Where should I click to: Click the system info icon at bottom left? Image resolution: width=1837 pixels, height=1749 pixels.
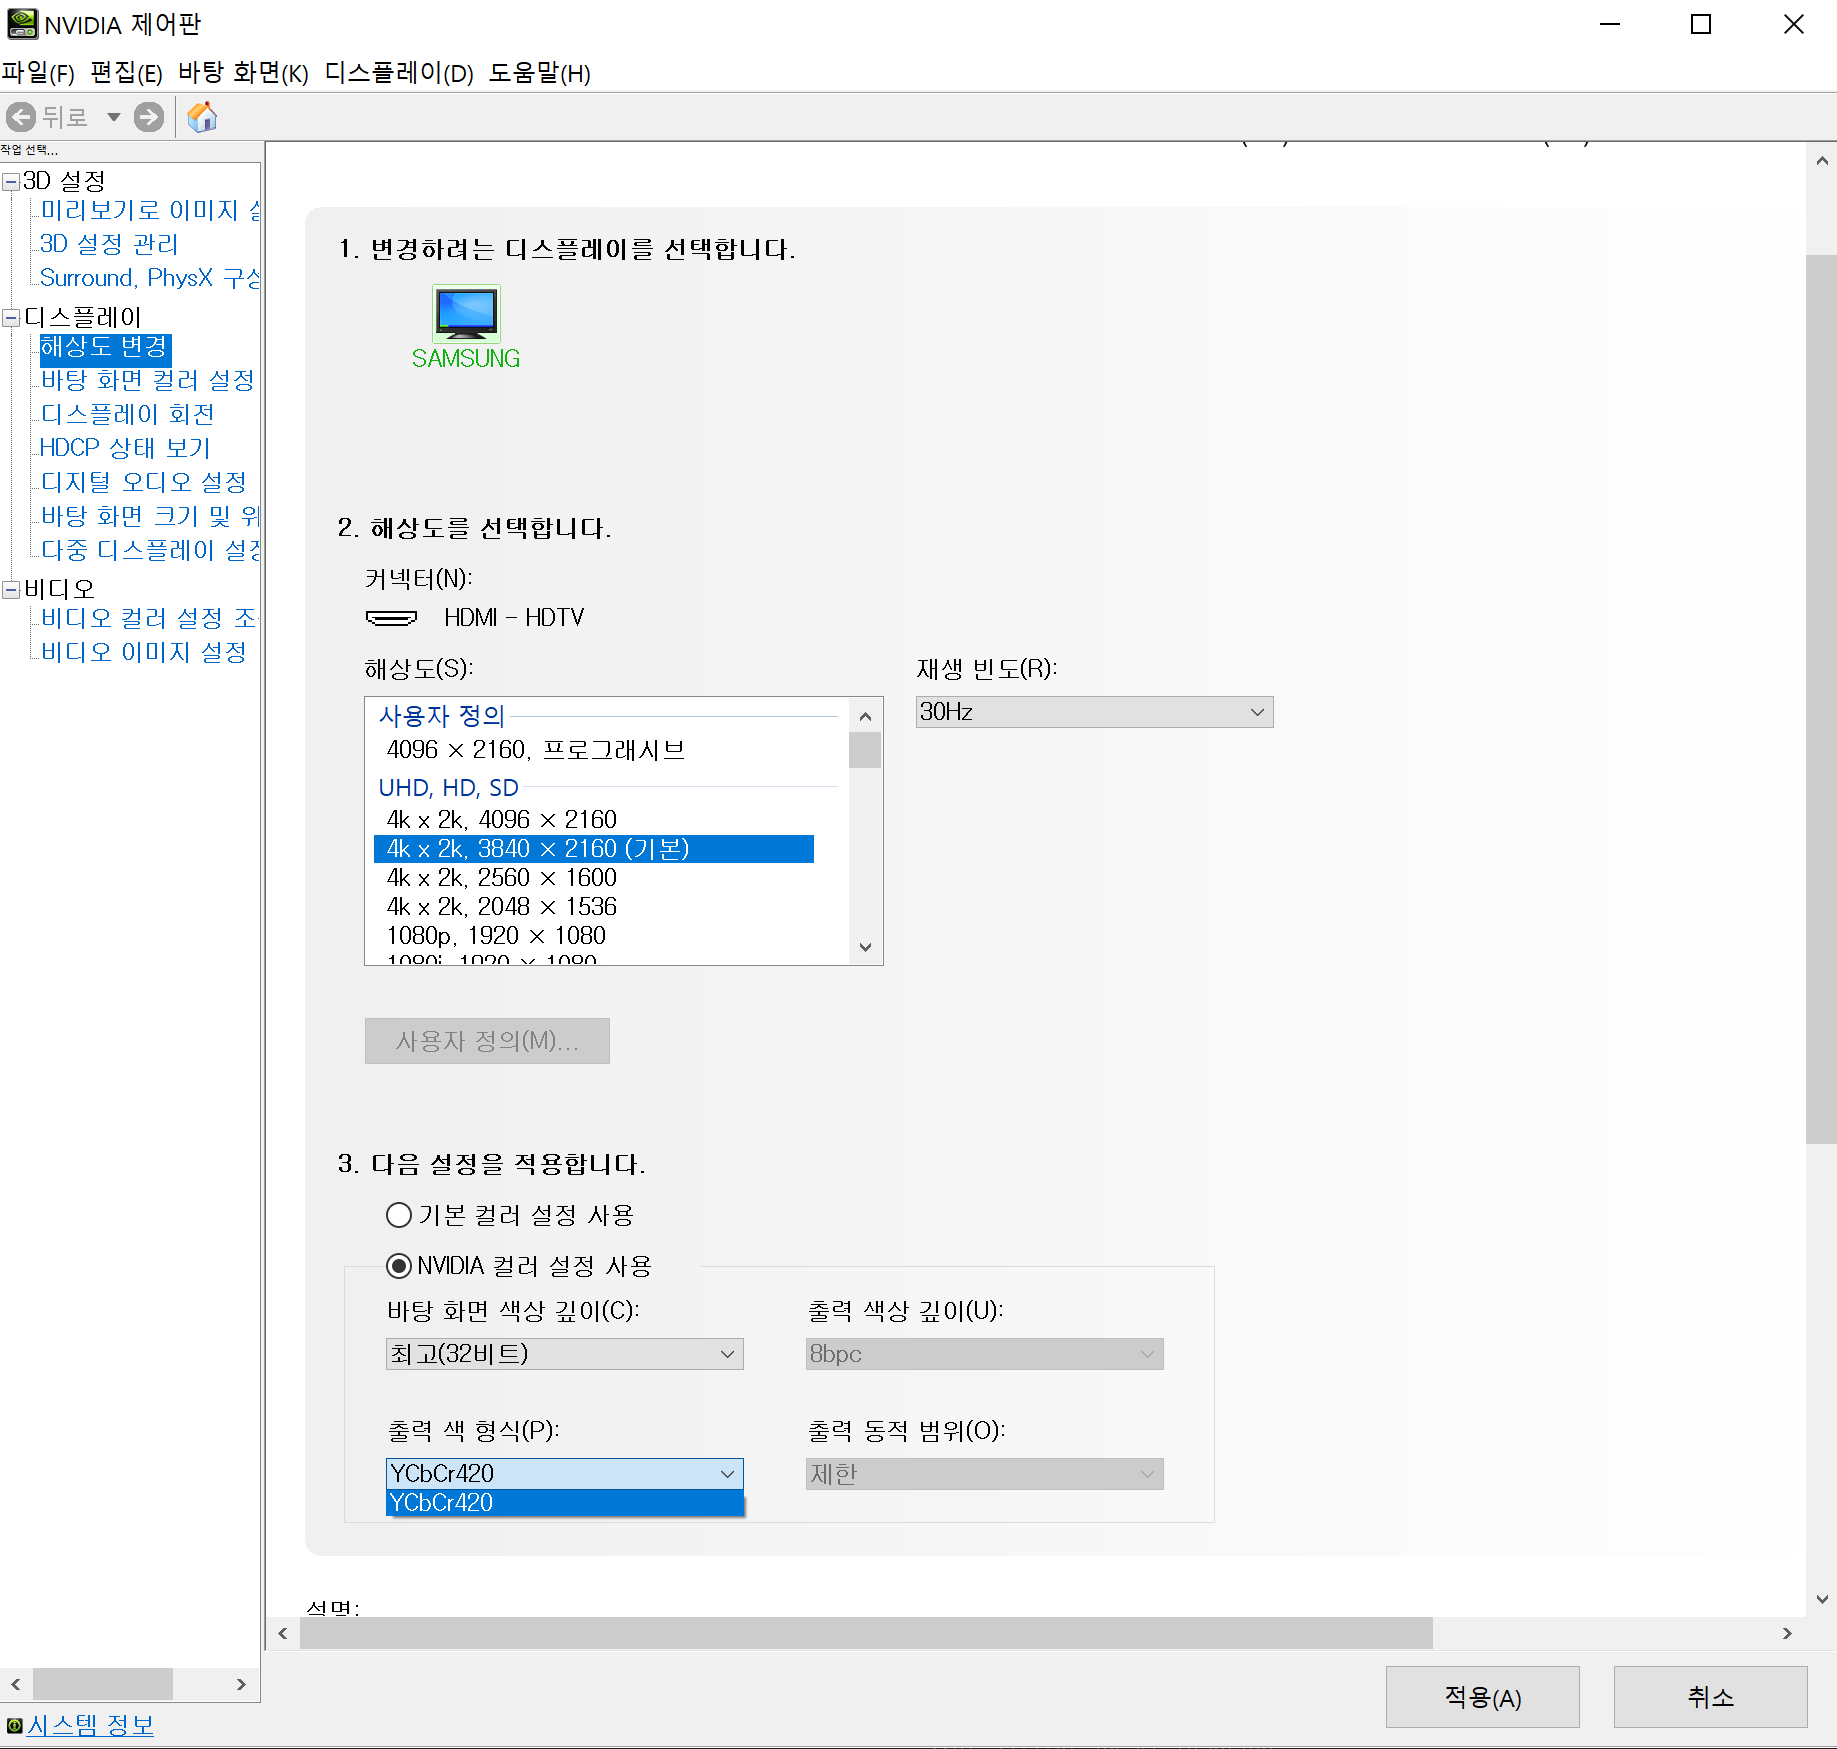click(x=14, y=1725)
